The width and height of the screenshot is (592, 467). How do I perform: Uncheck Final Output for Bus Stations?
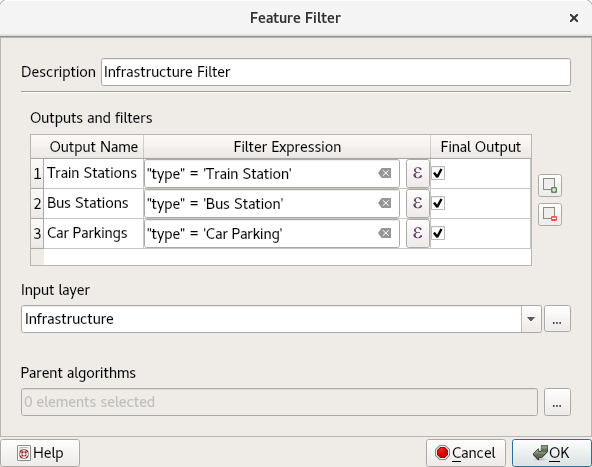click(438, 203)
